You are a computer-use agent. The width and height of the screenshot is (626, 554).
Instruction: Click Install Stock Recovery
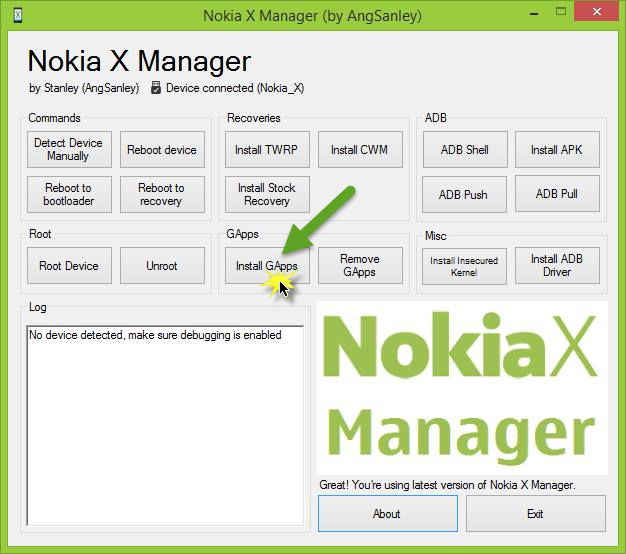point(267,194)
